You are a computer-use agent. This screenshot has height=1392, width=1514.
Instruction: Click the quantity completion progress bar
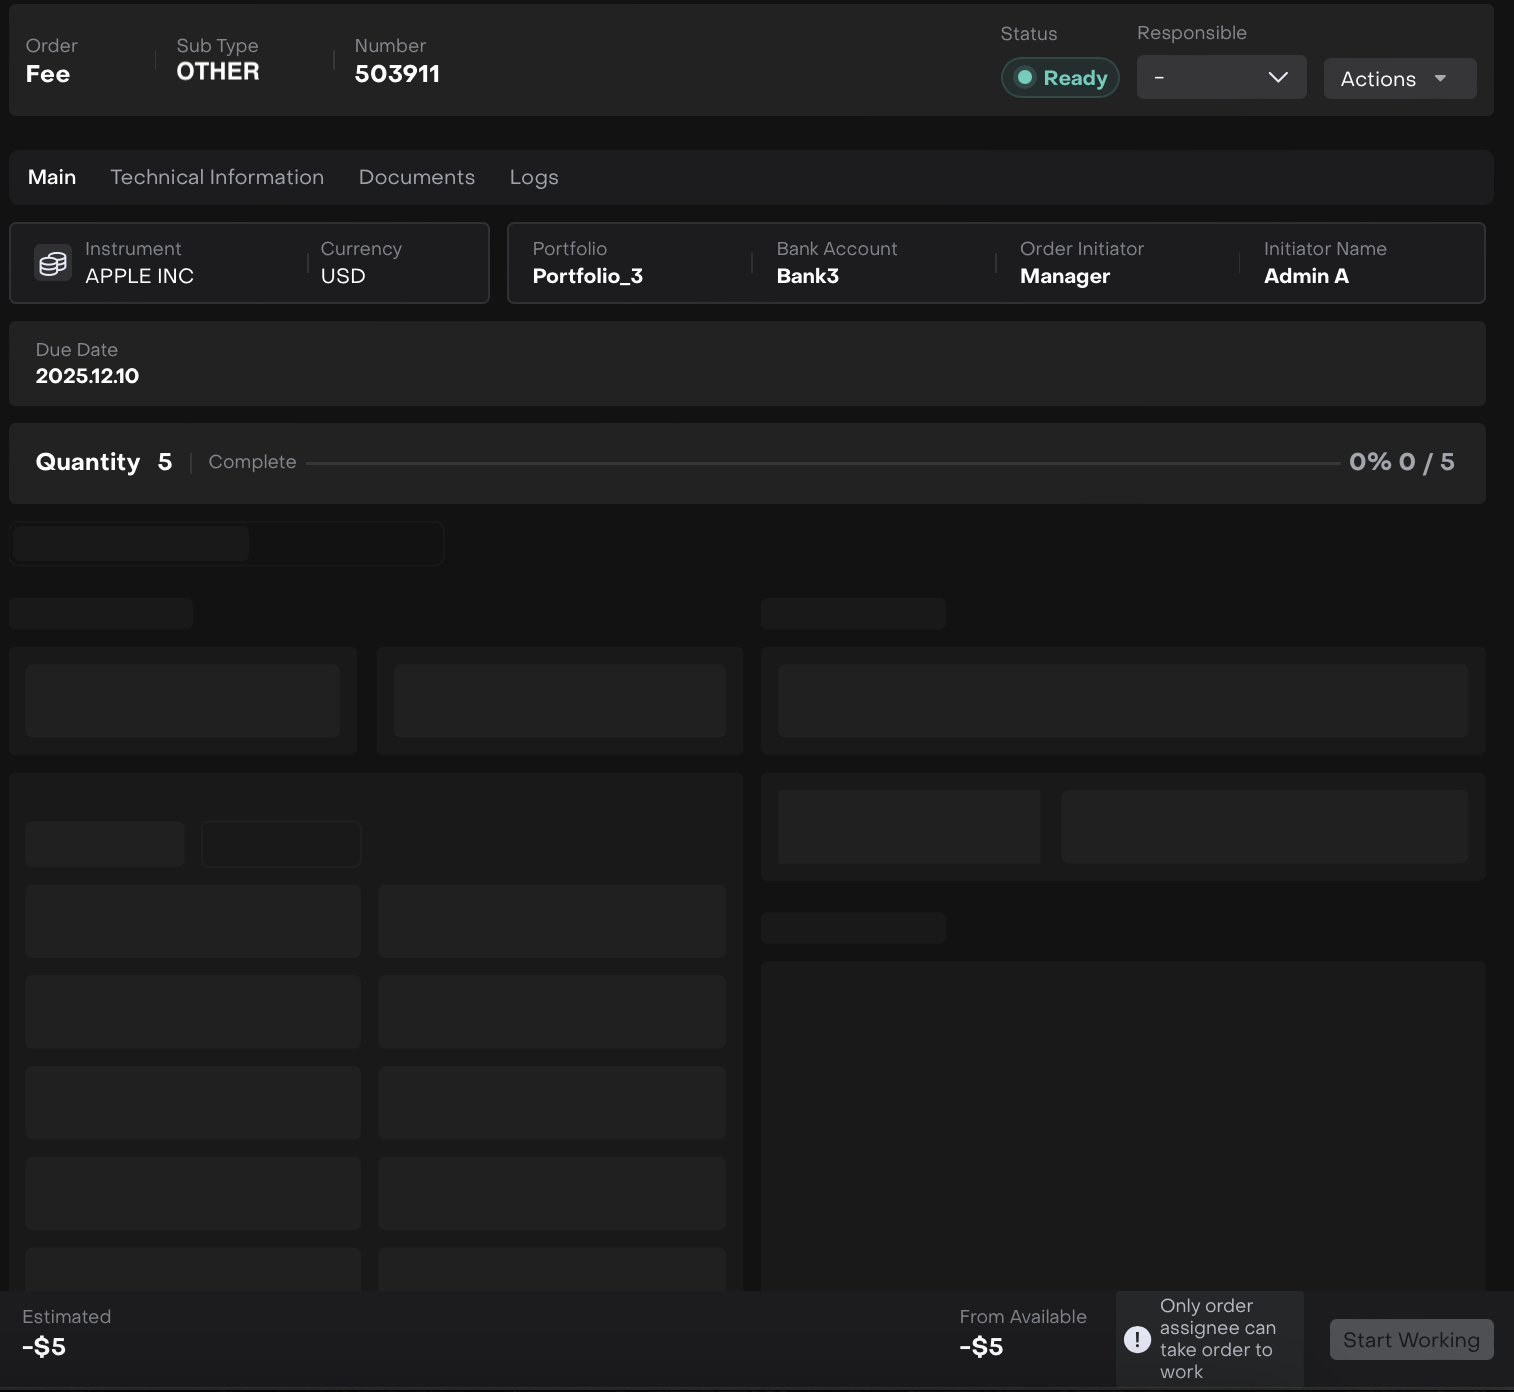tap(822, 463)
